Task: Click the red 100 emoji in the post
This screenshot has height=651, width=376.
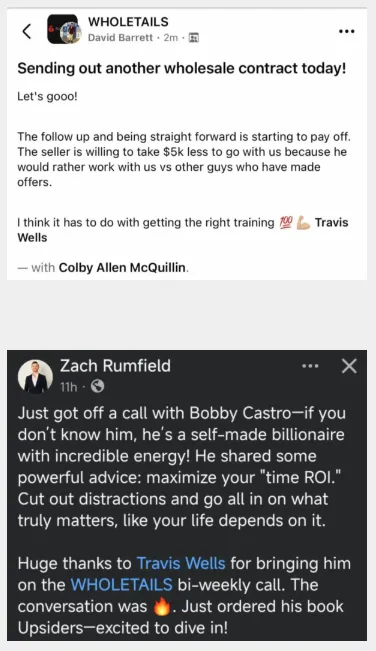Action: pos(286,223)
